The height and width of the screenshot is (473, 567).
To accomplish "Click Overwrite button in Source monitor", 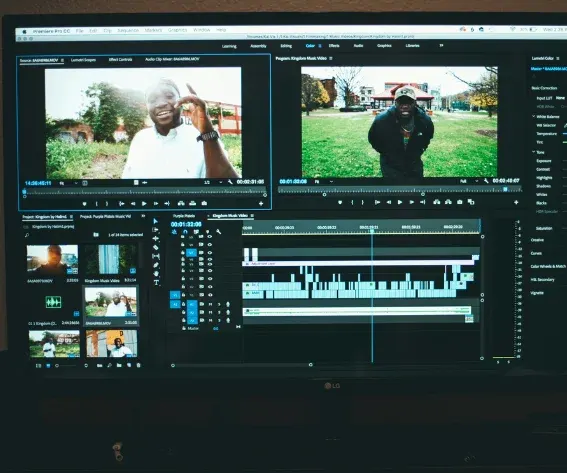I will tap(193, 204).
